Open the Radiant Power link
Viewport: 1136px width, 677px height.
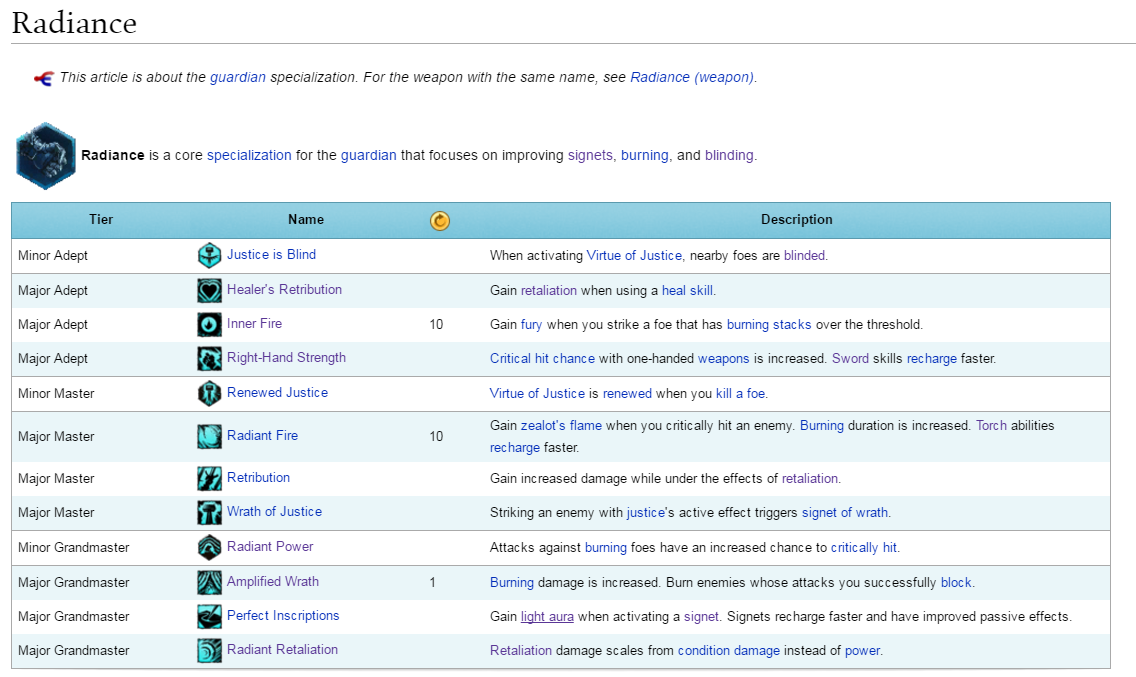270,546
